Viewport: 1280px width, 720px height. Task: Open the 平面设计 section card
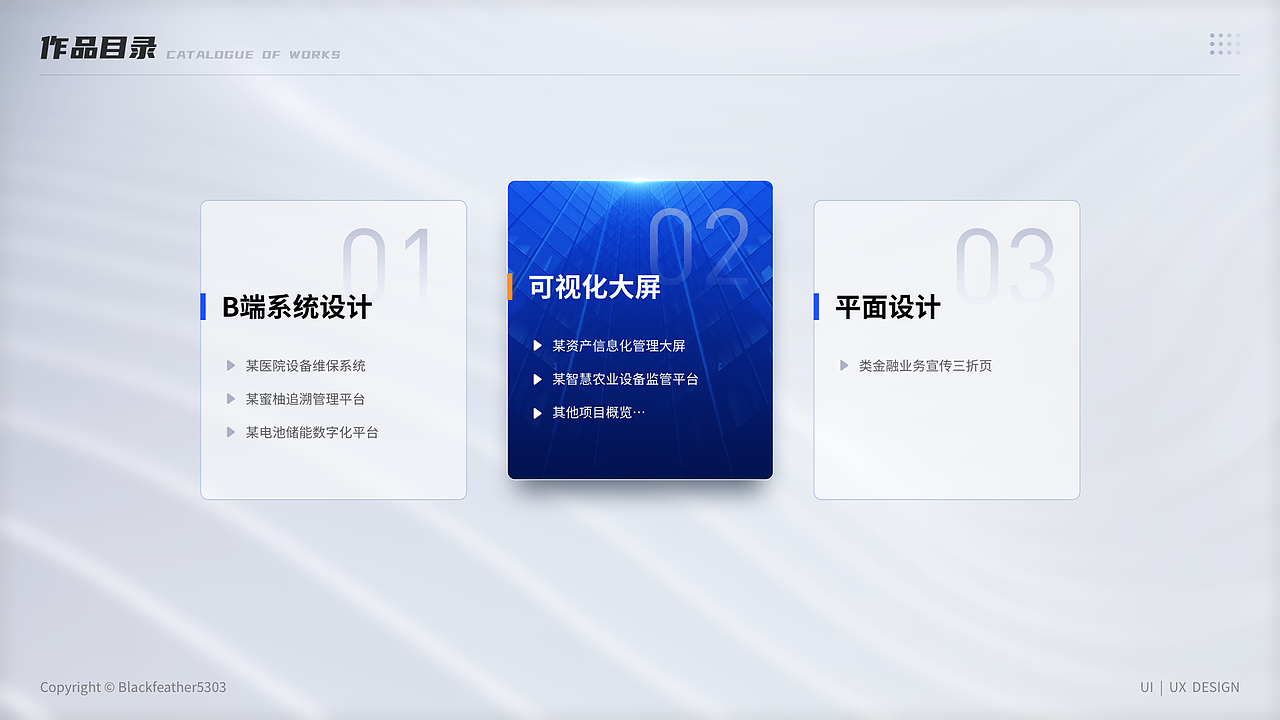[x=946, y=348]
